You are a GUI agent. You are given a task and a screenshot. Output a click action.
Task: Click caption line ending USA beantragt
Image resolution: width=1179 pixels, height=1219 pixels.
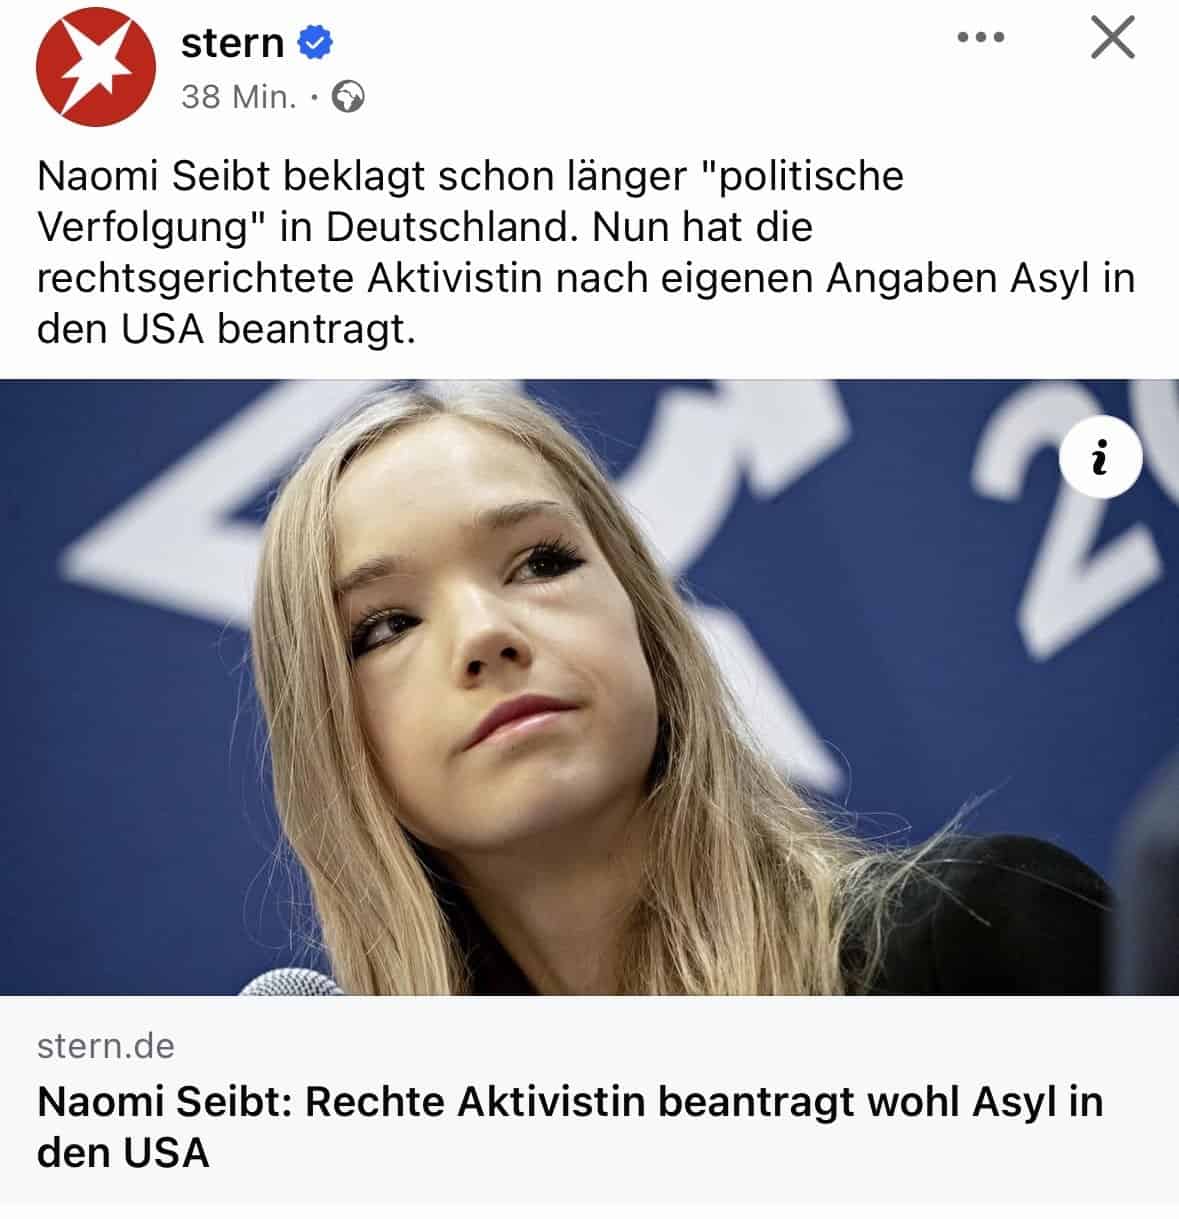226,329
